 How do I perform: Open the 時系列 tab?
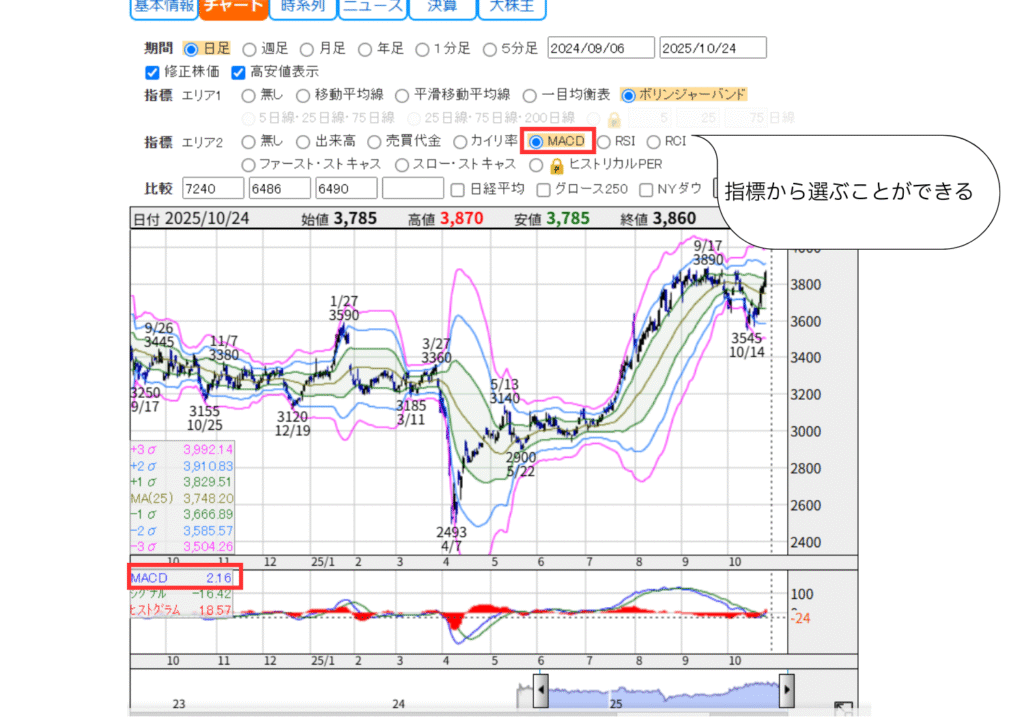(301, 8)
